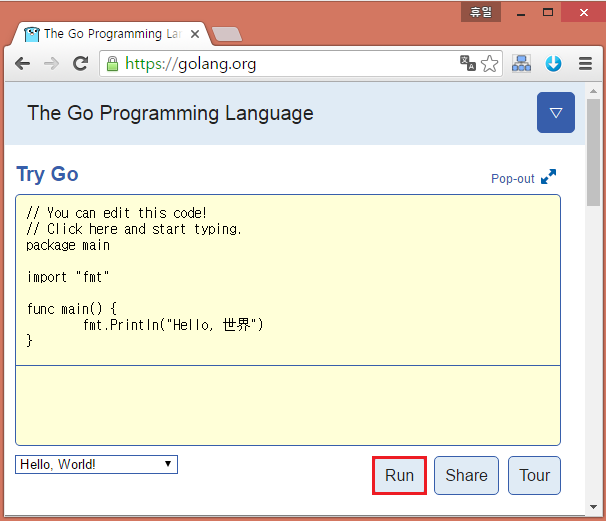Run the Go code
This screenshot has height=521, width=606.
(399, 475)
